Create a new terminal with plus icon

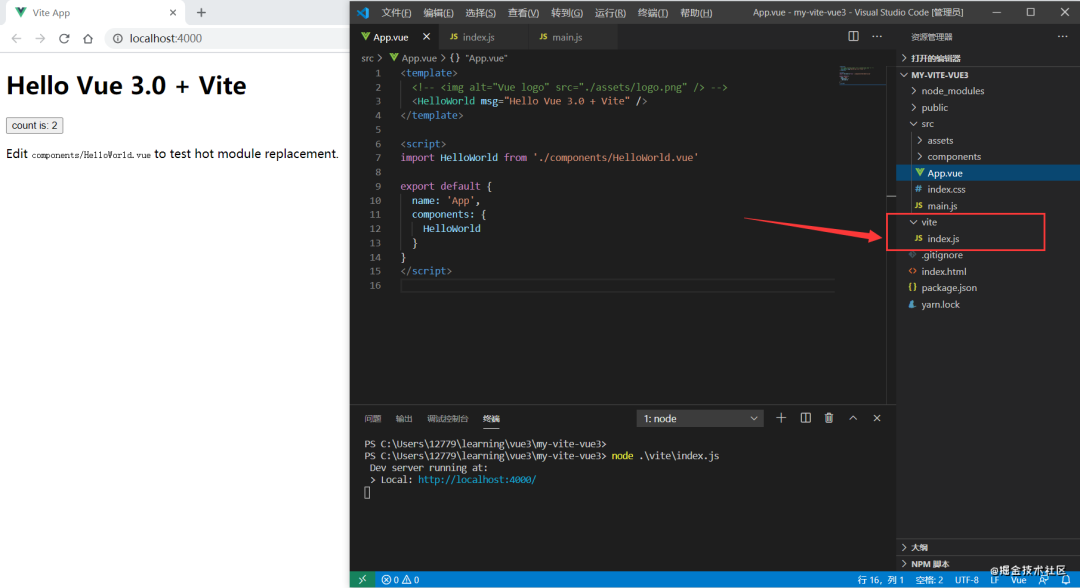pyautogui.click(x=781, y=418)
